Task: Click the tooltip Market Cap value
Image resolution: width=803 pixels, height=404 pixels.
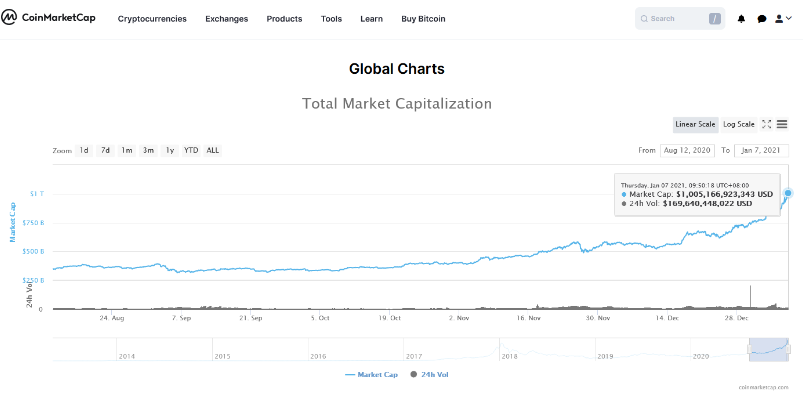Action: pyautogui.click(x=724, y=195)
